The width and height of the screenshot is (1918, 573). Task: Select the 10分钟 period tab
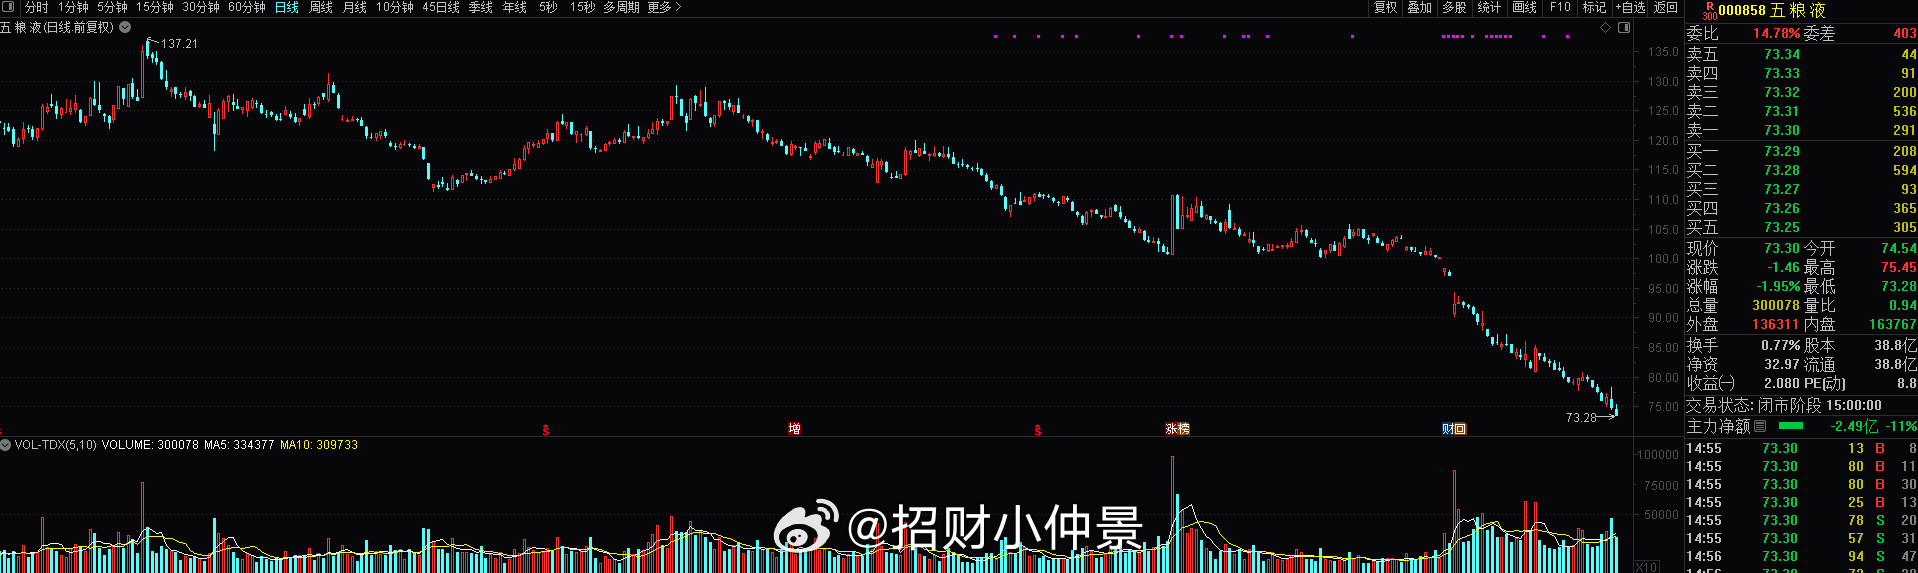[x=395, y=7]
